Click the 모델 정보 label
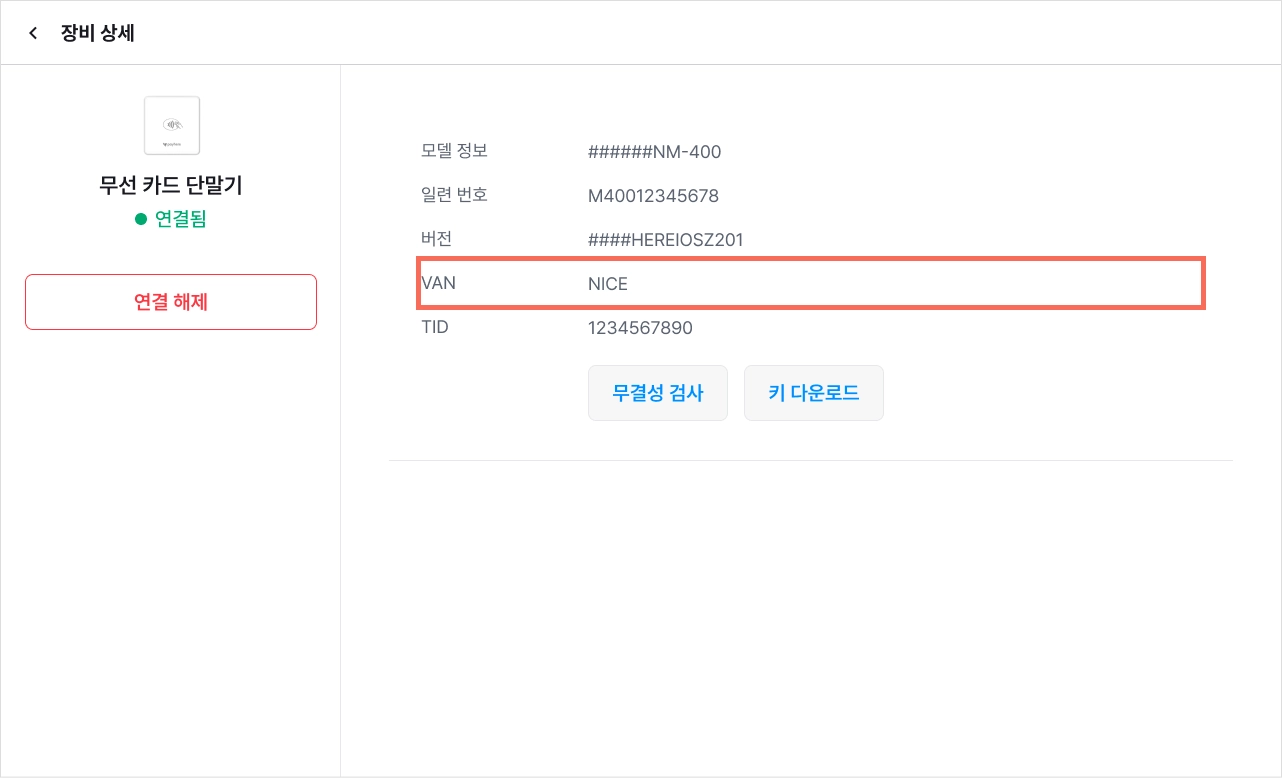This screenshot has height=778, width=1282. pyautogui.click(x=454, y=151)
